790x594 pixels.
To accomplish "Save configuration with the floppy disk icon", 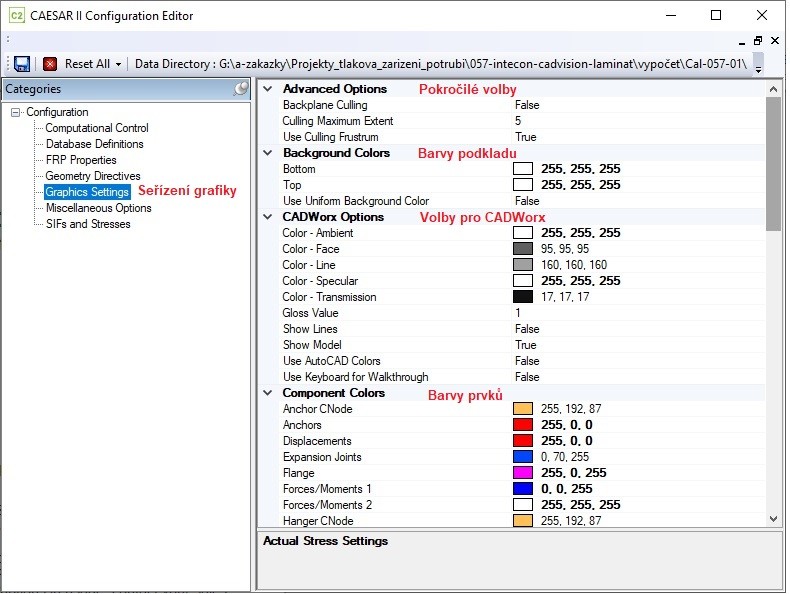I will click(22, 64).
